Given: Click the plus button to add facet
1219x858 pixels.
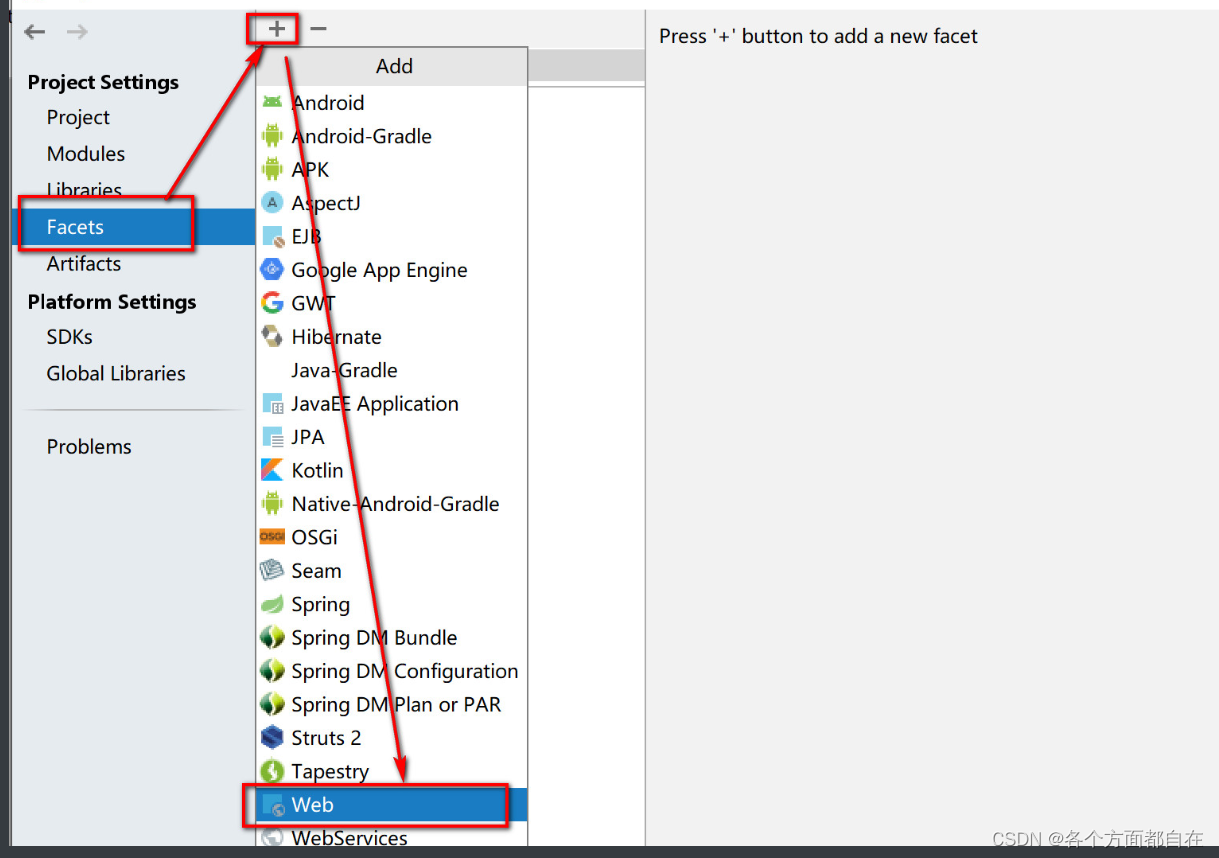Looking at the screenshot, I should pyautogui.click(x=277, y=30).
